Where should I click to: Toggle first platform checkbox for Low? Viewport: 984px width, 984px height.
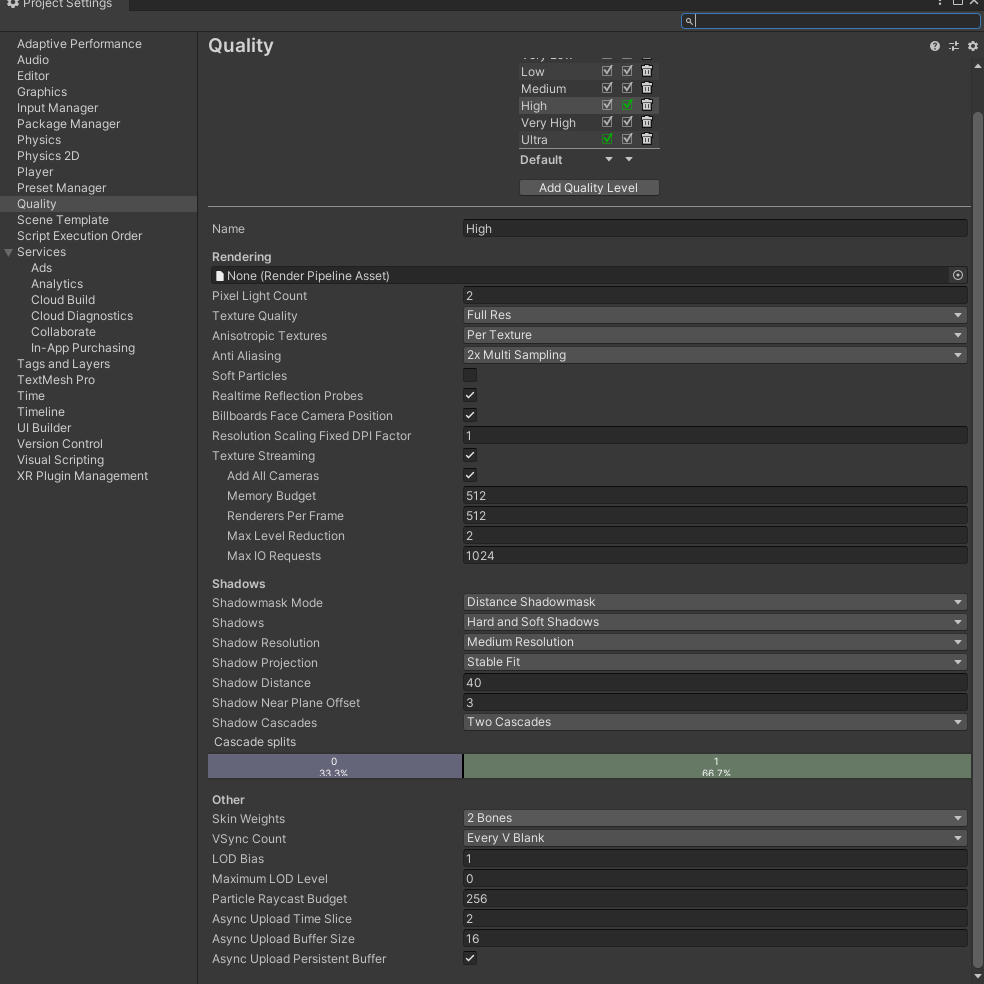(607, 71)
